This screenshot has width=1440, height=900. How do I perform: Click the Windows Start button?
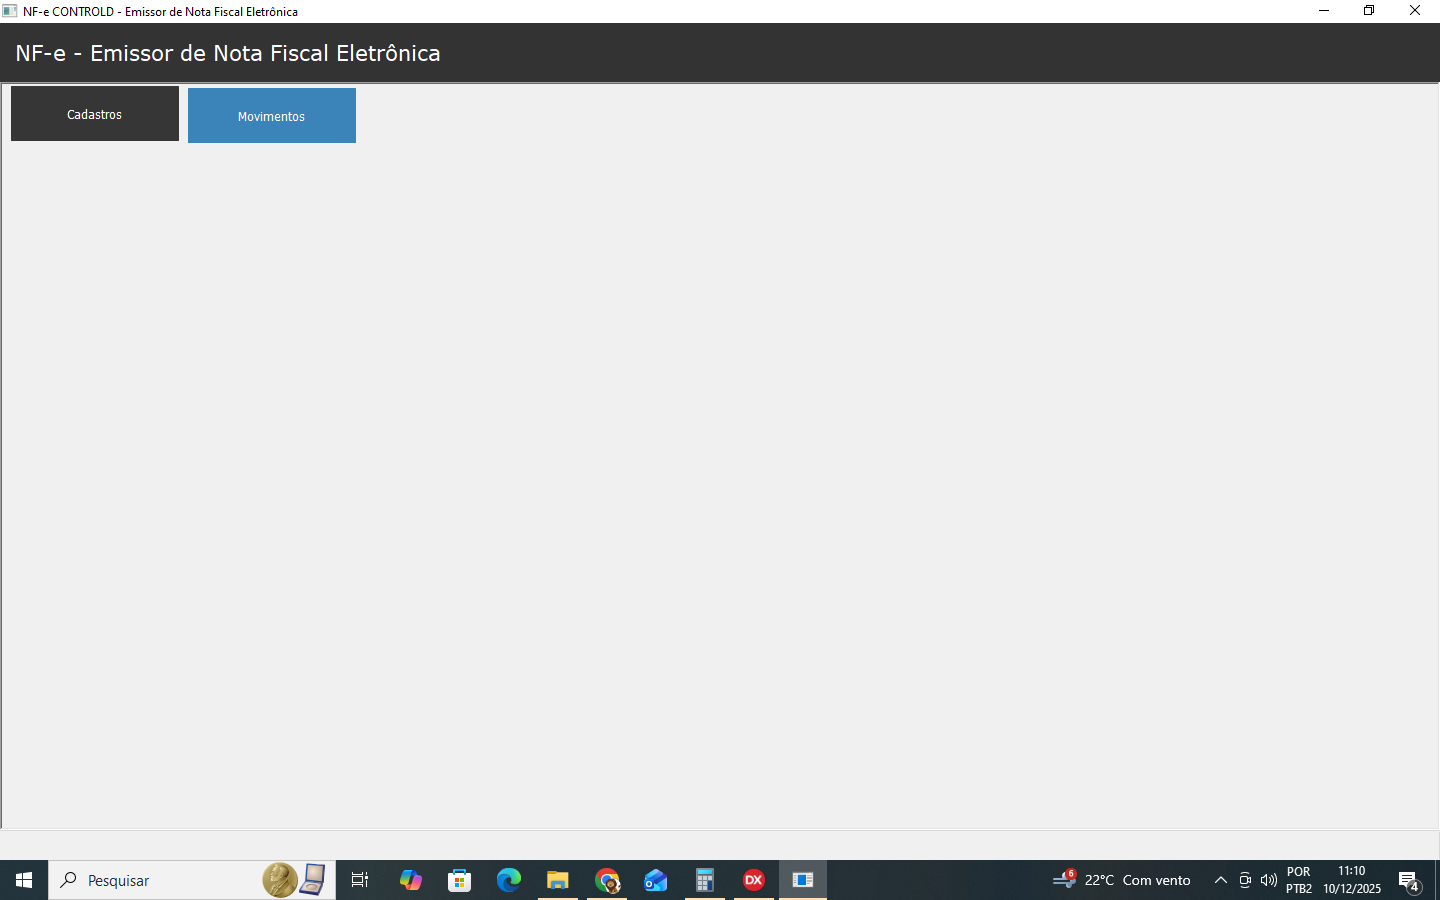[24, 880]
